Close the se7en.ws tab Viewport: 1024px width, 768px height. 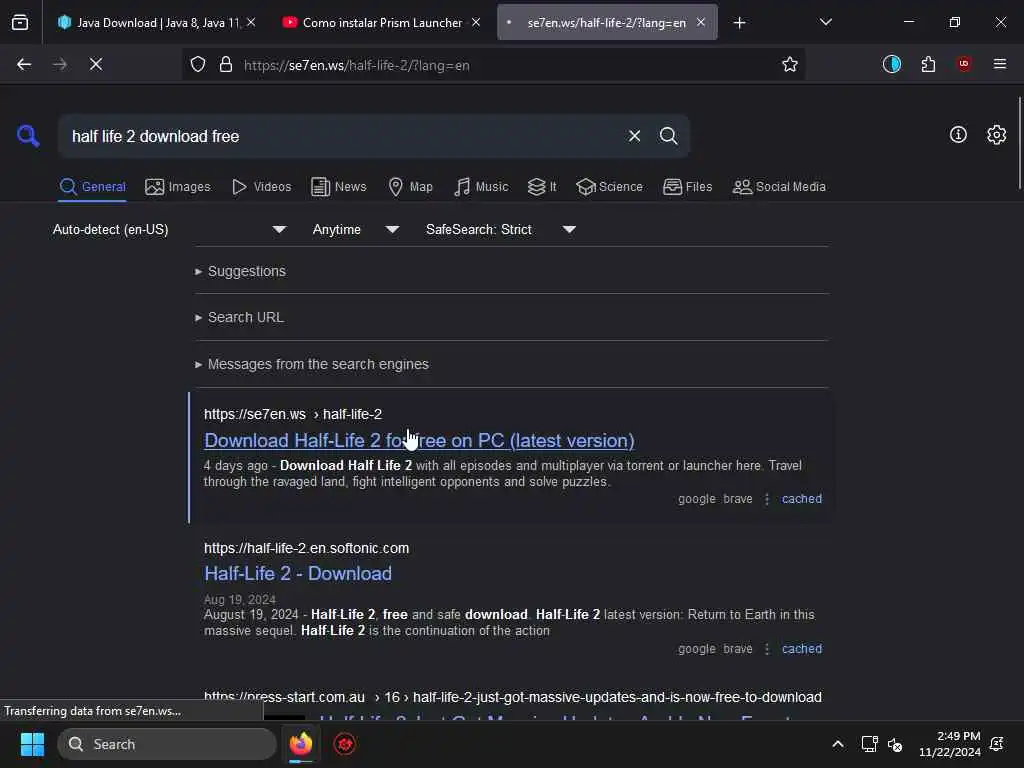[x=701, y=23]
